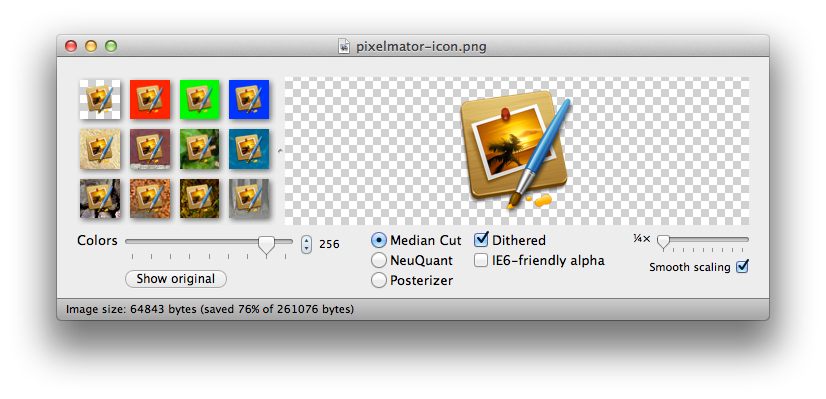Viewport: 826px width, 399px height.
Task: Select the Median Cut quantization option
Action: pos(379,241)
